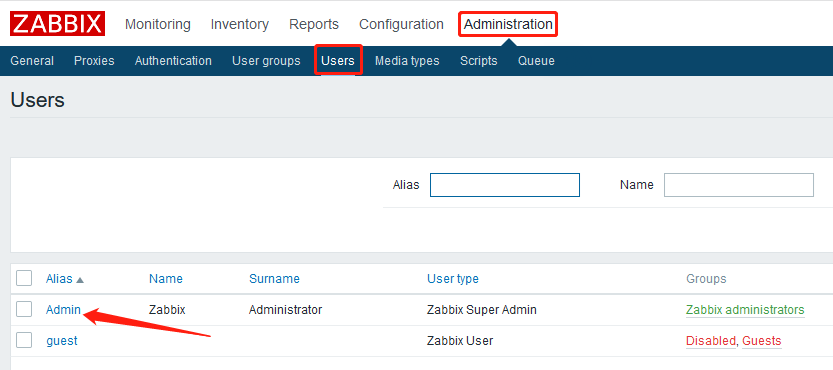The height and width of the screenshot is (370, 833).
Task: Click the ZABBIX logo
Action: pyautogui.click(x=57, y=24)
